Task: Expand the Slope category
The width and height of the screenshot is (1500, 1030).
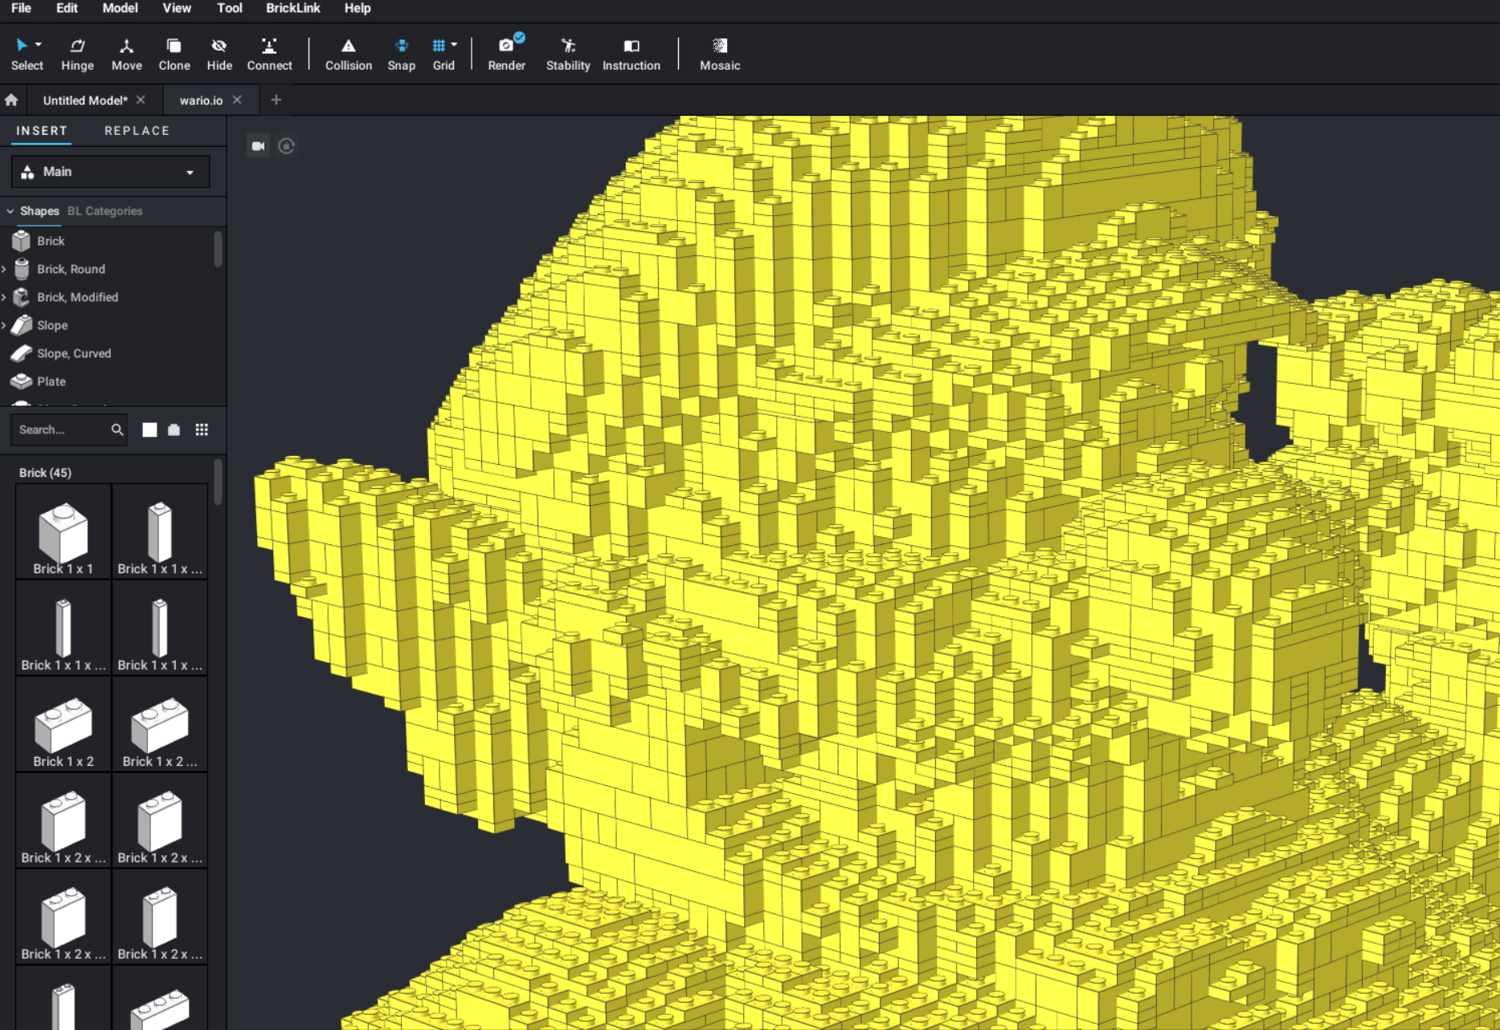Action: pos(4,325)
